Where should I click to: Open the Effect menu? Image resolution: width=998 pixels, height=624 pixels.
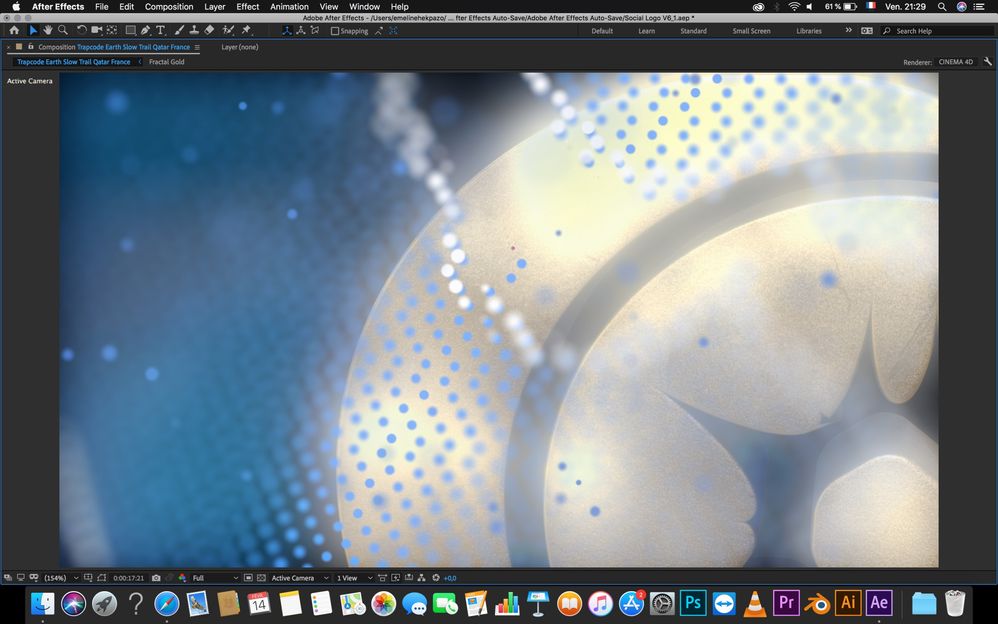tap(248, 6)
